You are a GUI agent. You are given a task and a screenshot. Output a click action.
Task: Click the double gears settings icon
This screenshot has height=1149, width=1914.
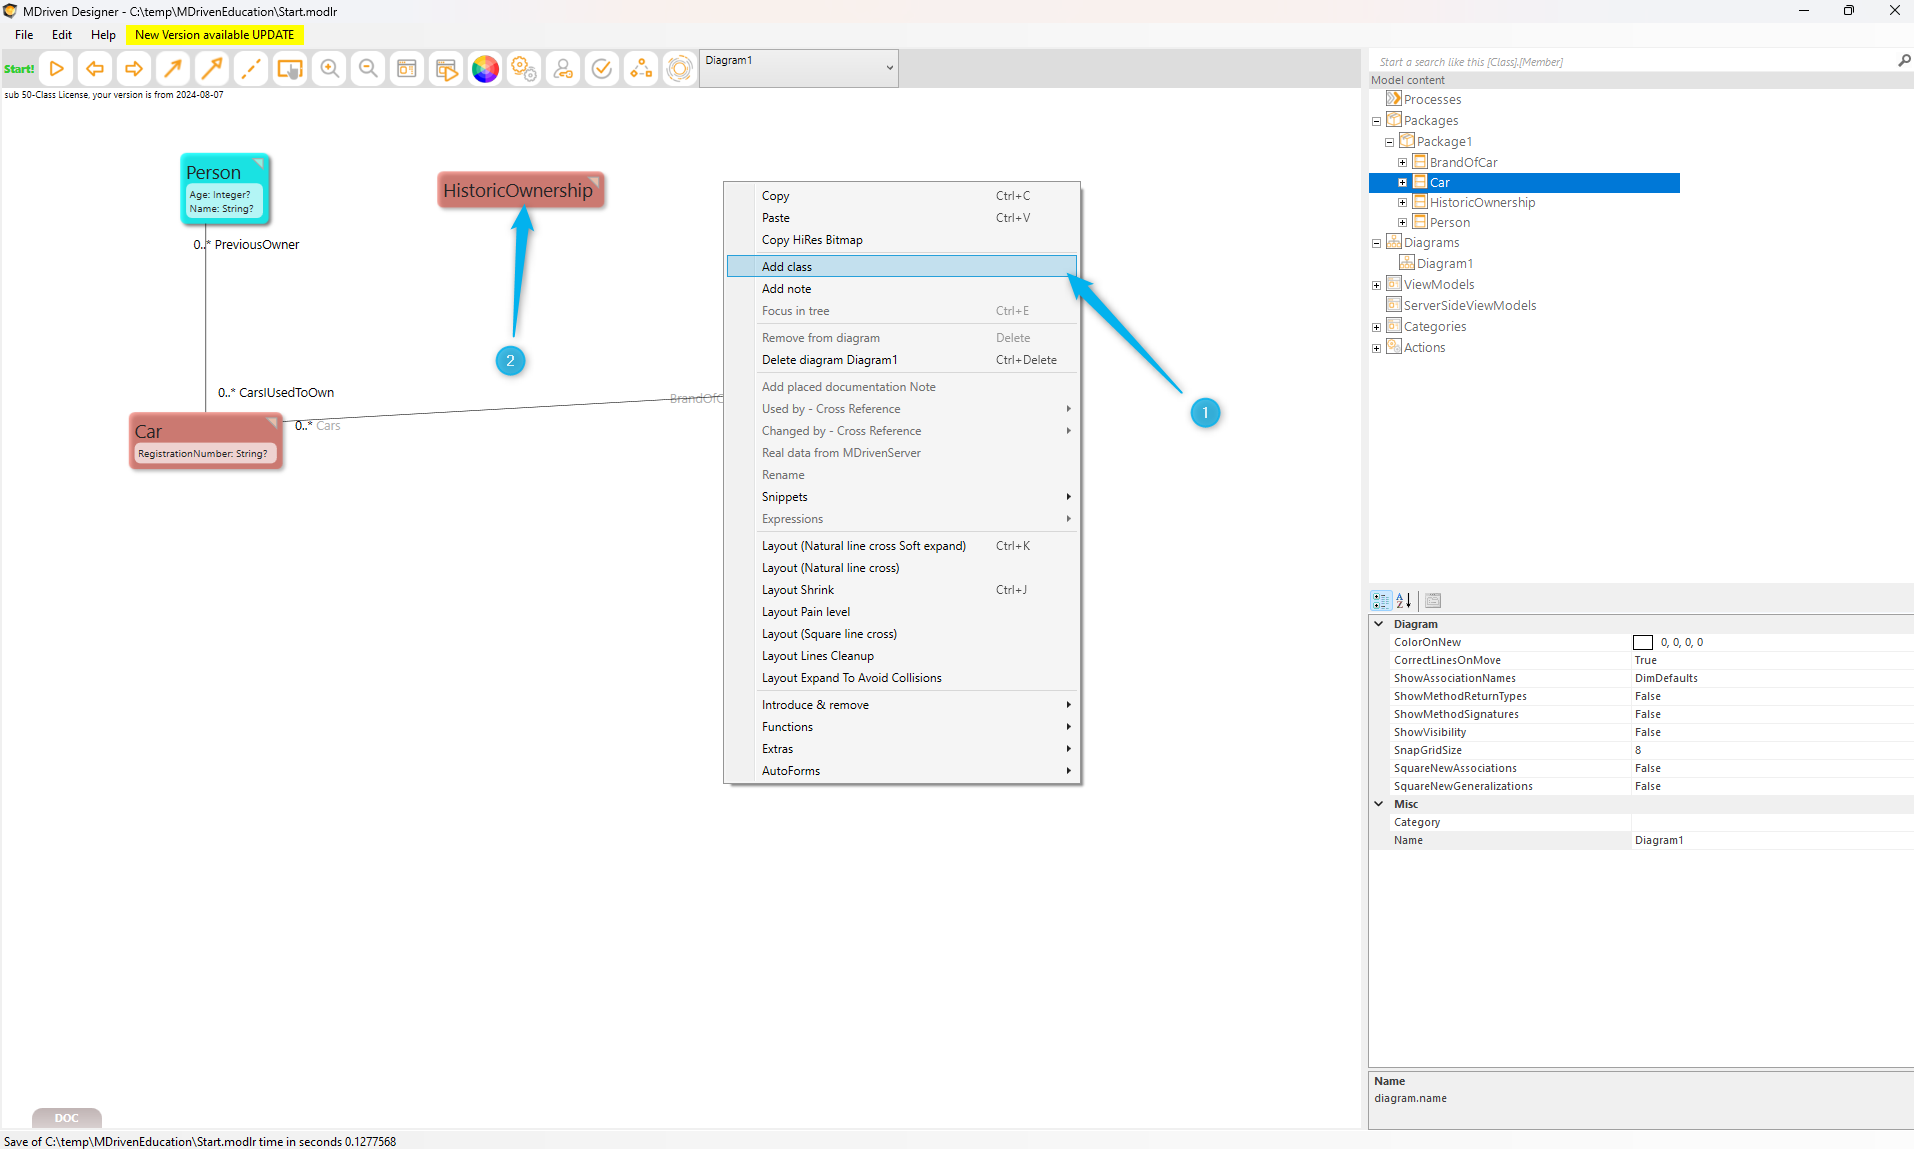524,69
